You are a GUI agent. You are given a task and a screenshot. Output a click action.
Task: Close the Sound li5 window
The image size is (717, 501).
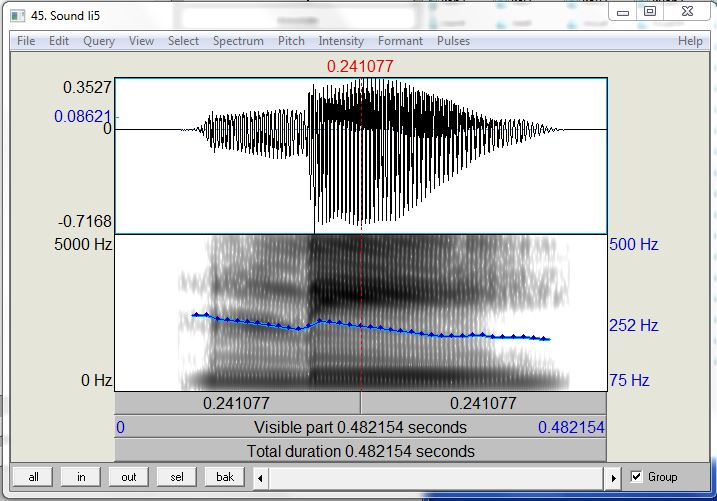pos(687,11)
